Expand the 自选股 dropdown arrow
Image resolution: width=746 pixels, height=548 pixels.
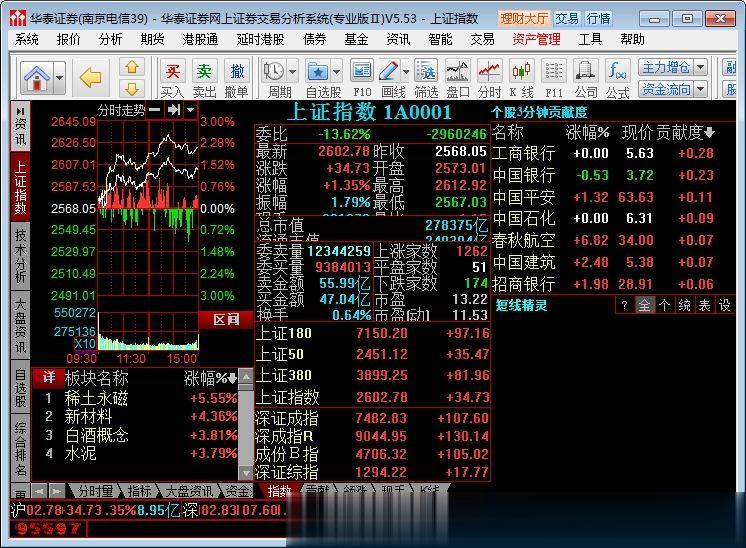(337, 72)
